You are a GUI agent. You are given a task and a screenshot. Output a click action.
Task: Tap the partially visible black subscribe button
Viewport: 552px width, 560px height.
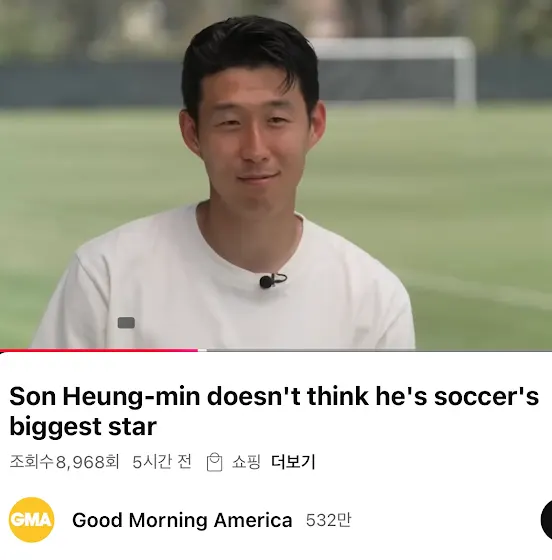tap(546, 520)
